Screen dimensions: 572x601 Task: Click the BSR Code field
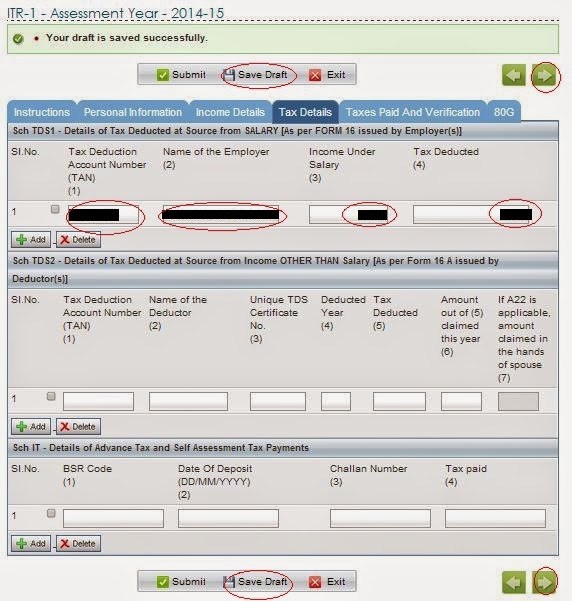tap(113, 518)
